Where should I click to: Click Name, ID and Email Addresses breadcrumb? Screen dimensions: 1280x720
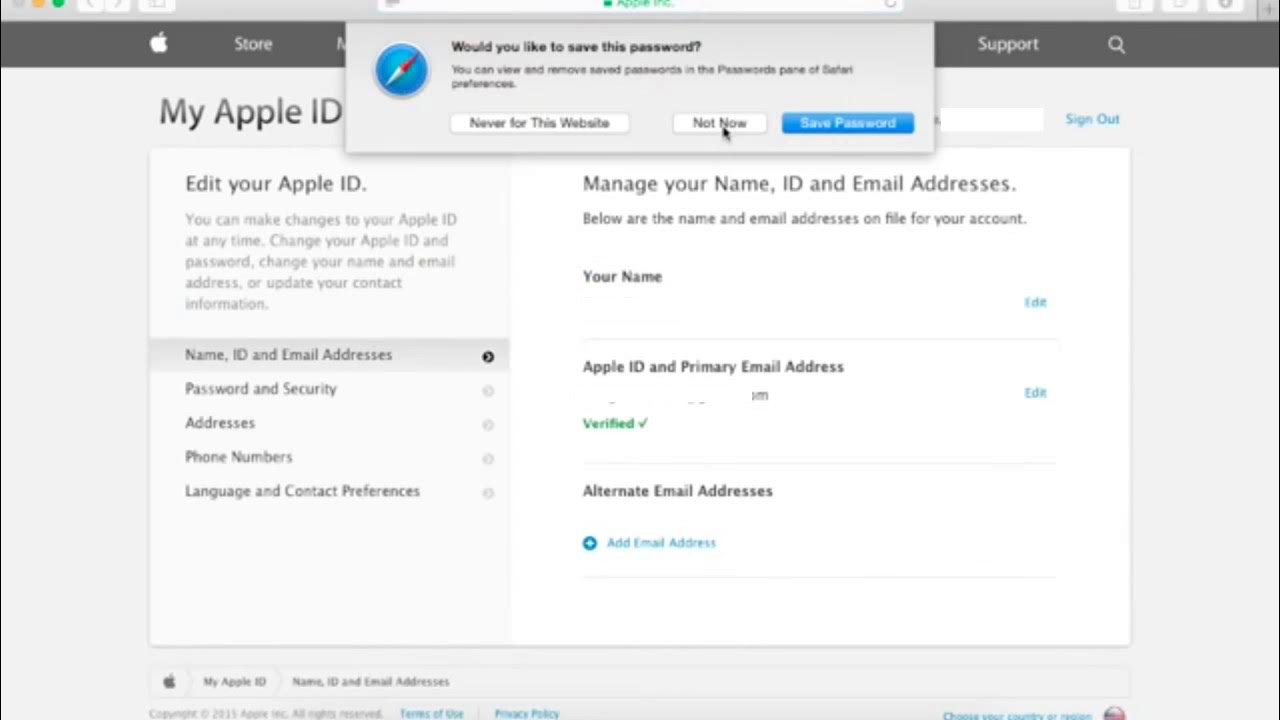[x=370, y=682]
